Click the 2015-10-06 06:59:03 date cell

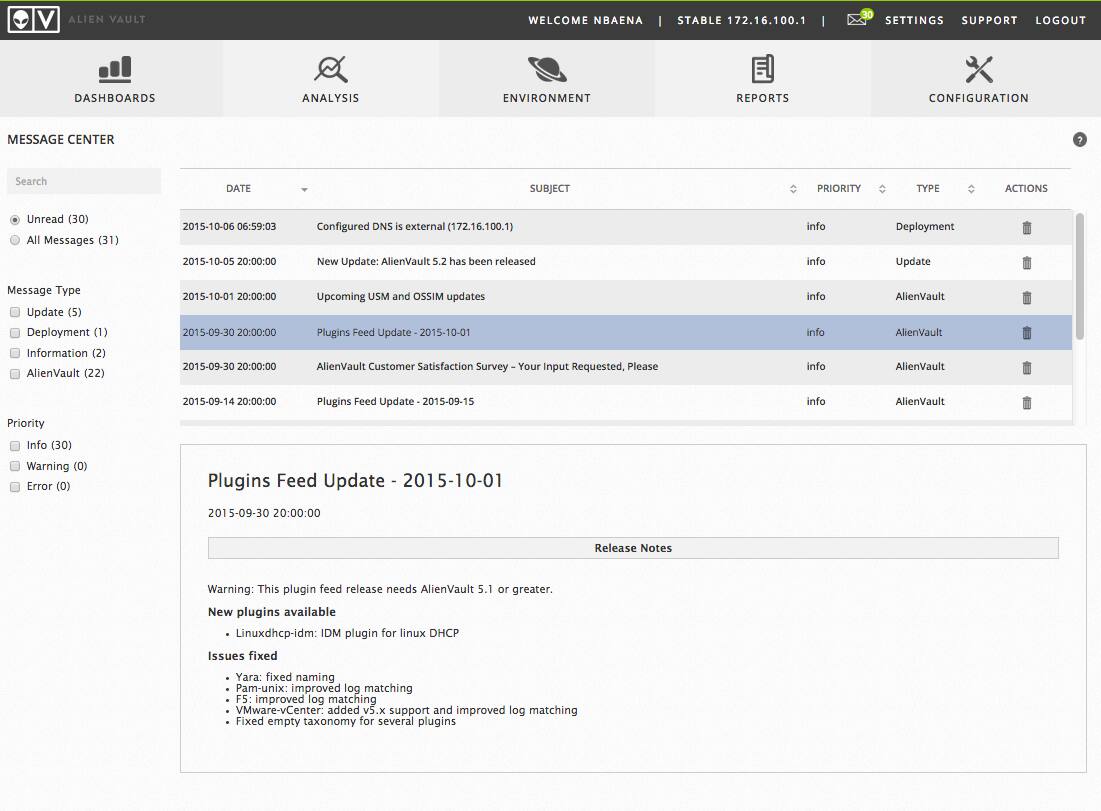point(230,226)
